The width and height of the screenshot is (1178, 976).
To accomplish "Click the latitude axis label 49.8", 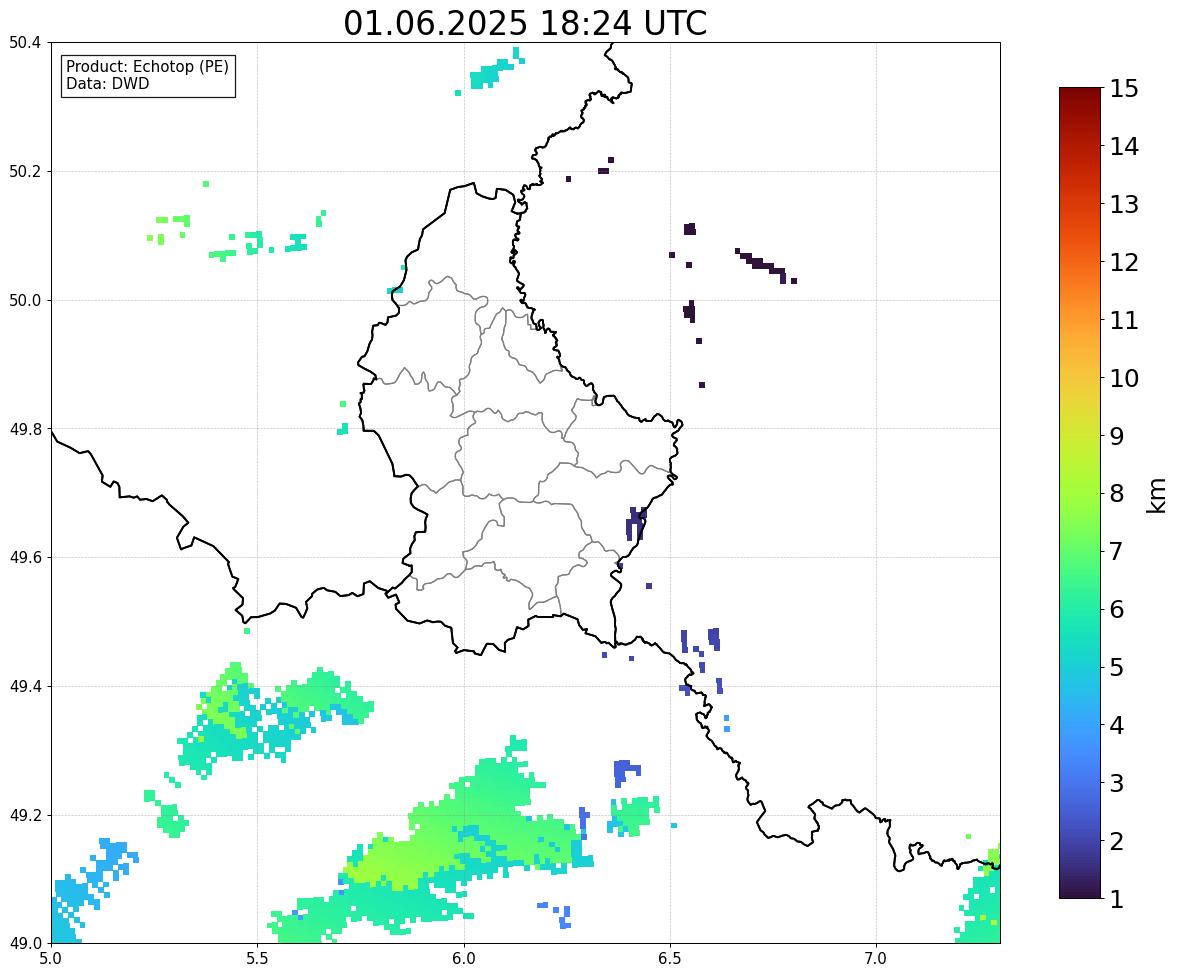I will tap(25, 429).
